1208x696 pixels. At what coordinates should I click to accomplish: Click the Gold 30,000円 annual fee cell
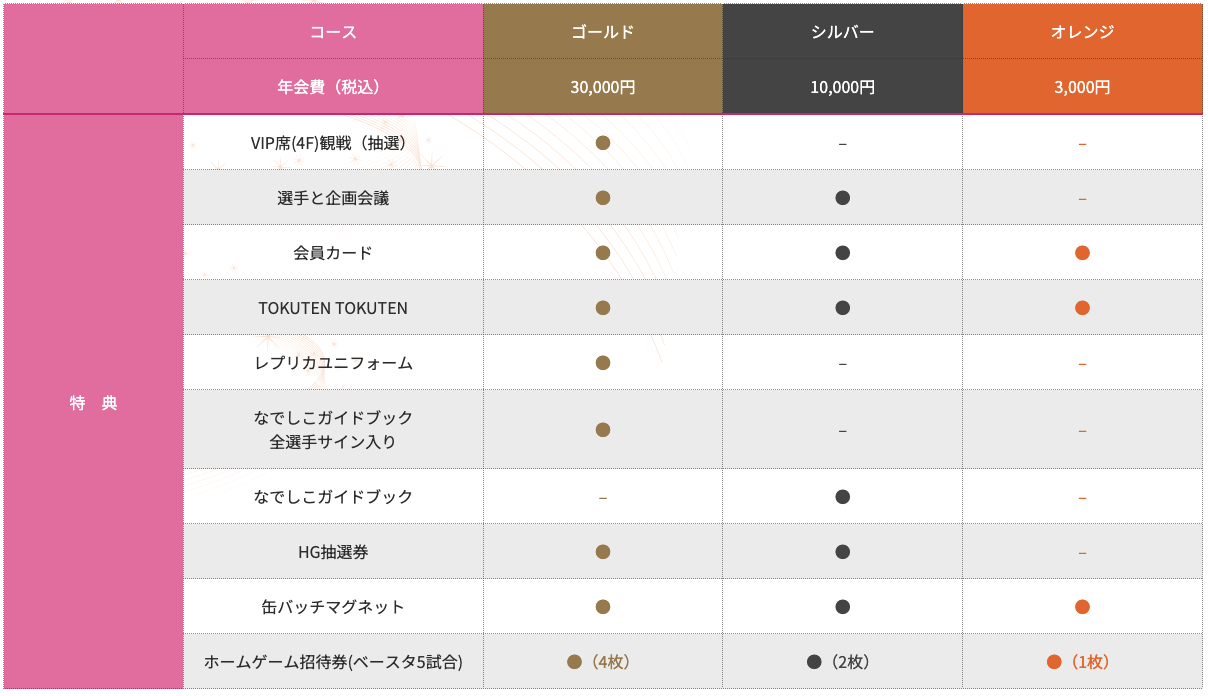[603, 87]
